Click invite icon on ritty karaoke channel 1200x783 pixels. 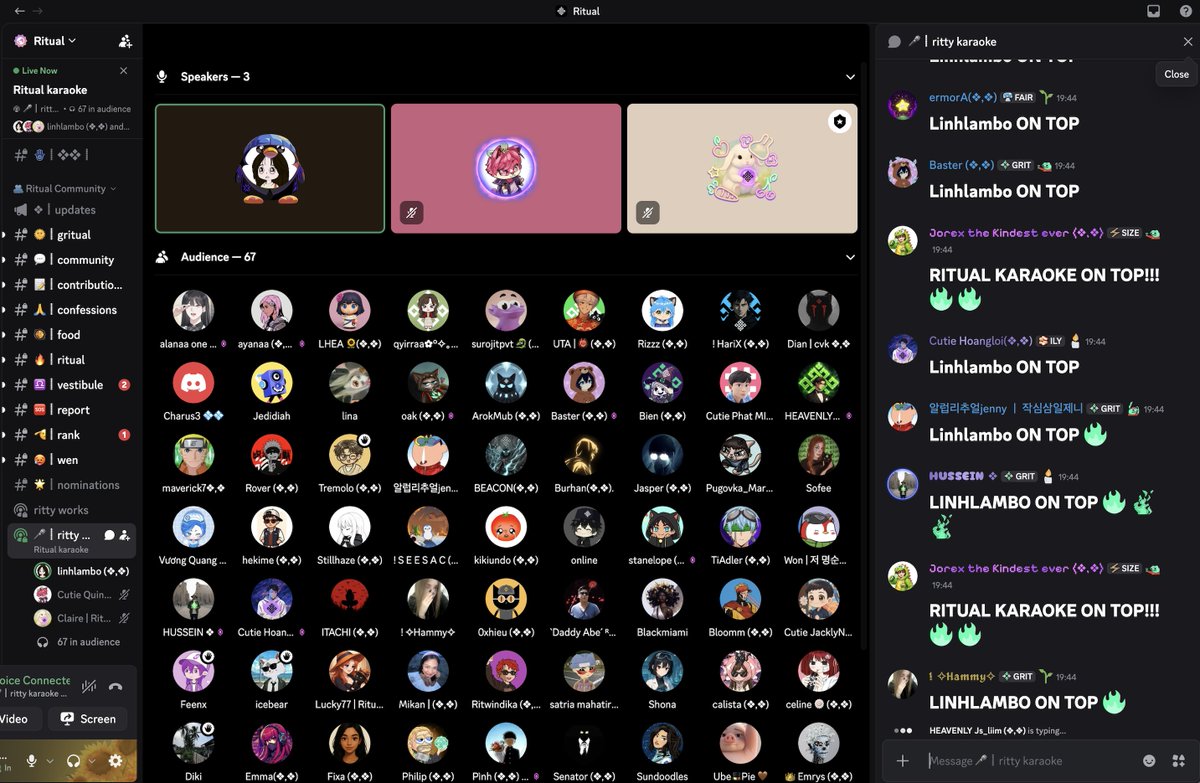125,535
